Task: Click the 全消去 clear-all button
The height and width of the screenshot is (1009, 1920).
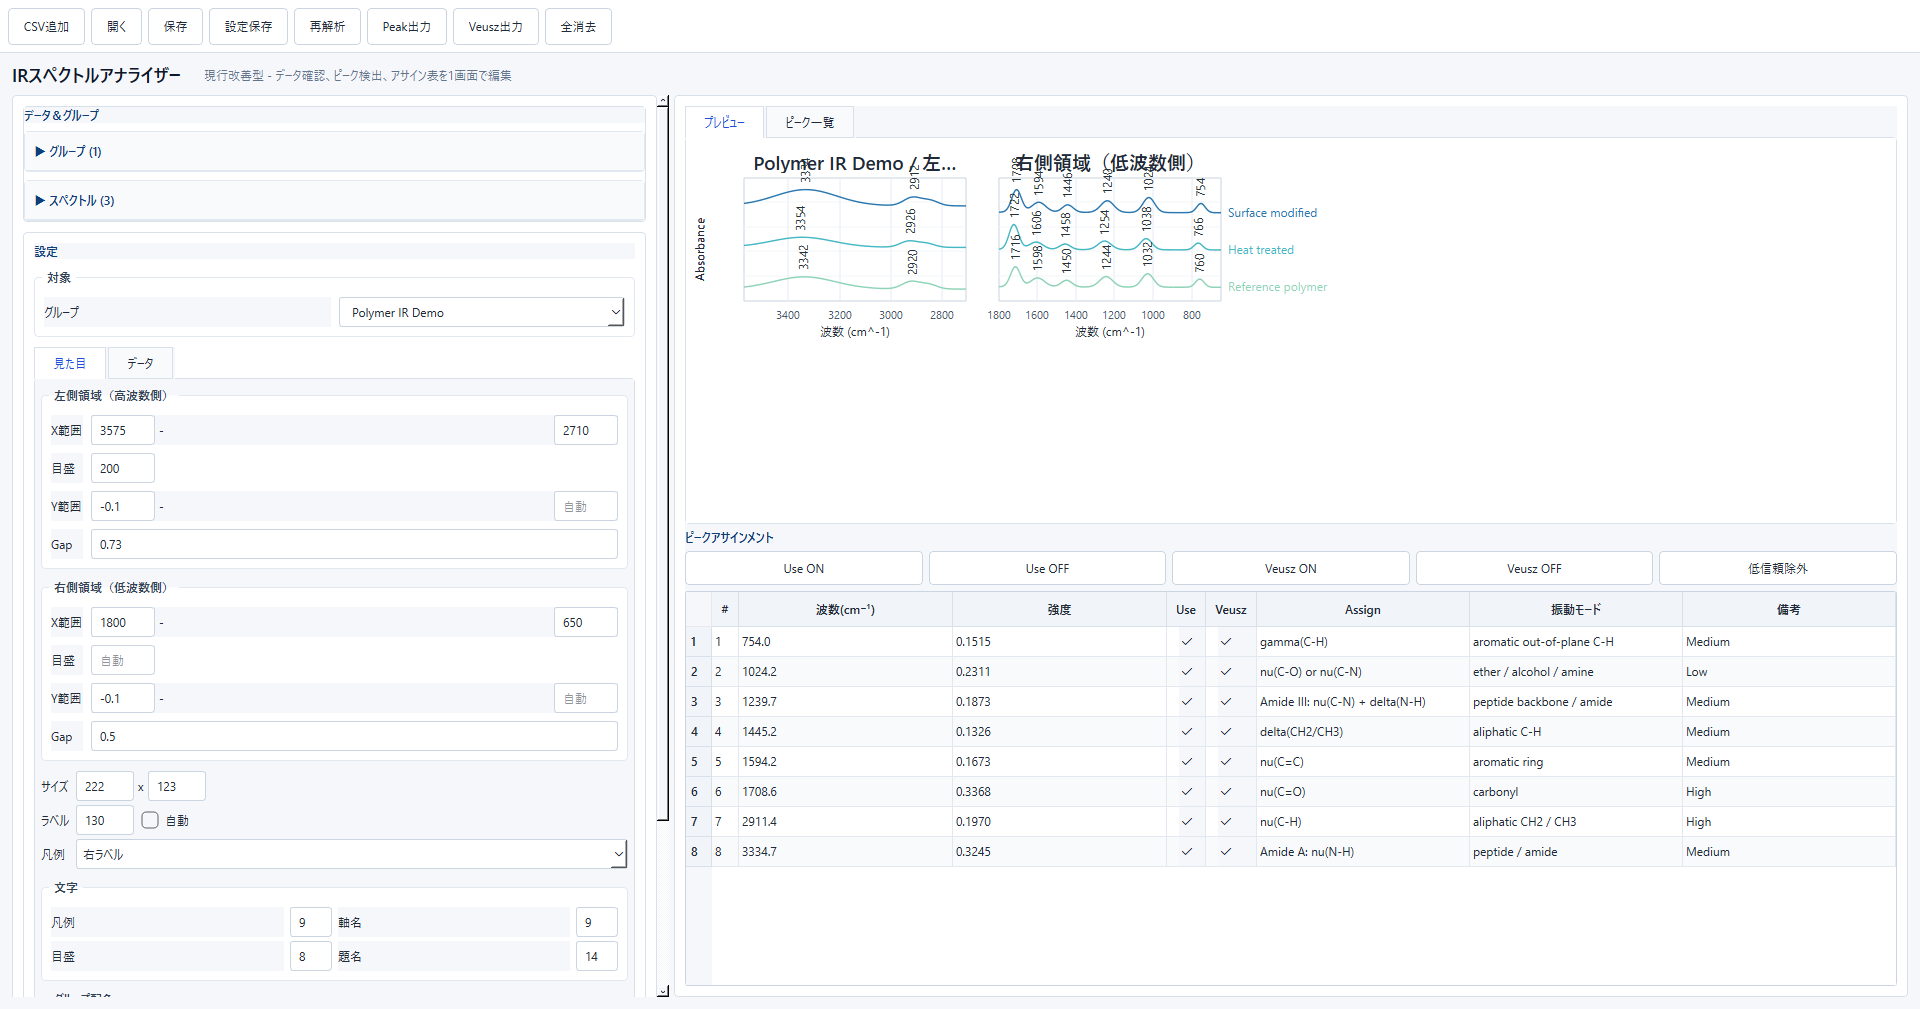Action: 578,27
